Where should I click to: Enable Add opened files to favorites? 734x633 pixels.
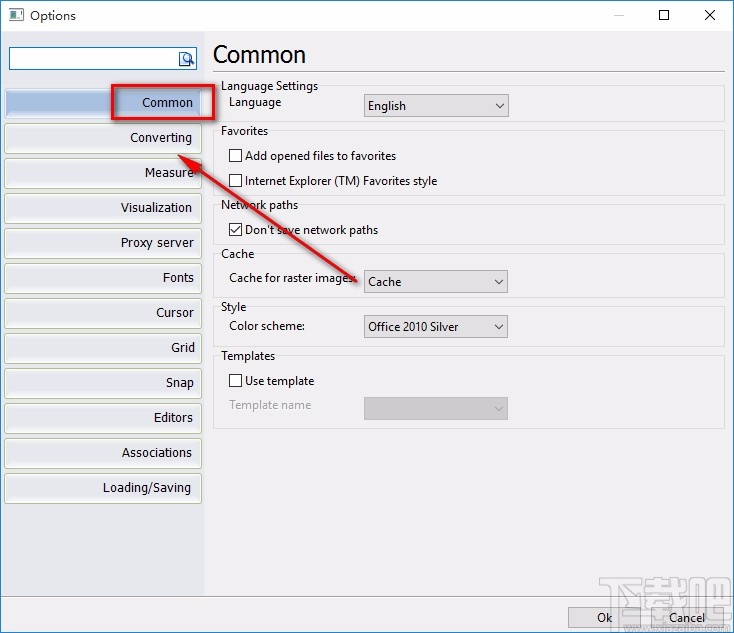point(235,155)
